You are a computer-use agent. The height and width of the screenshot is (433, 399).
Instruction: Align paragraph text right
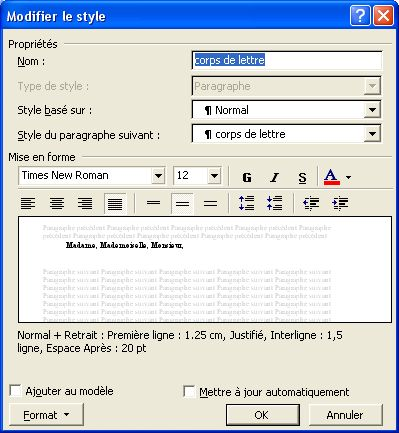[x=85, y=203]
